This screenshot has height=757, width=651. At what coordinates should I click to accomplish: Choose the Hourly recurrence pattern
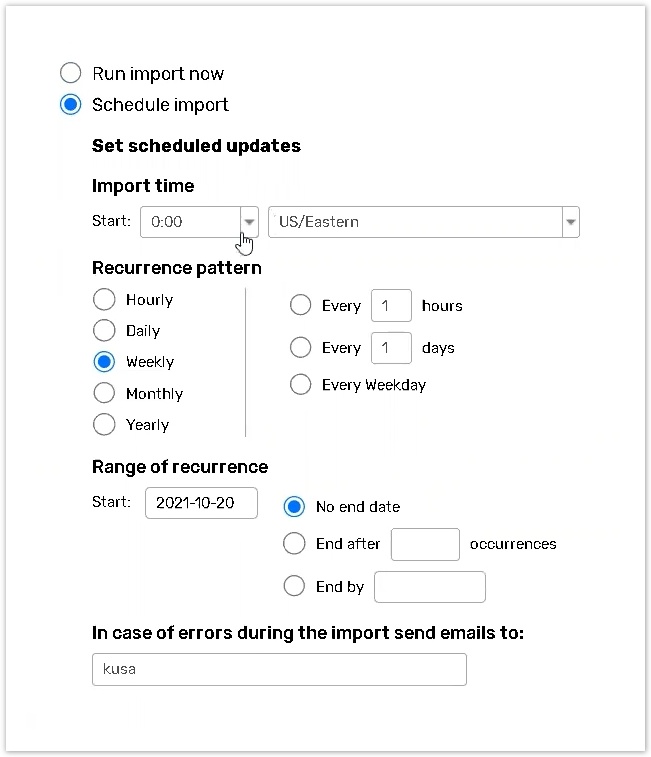tap(104, 300)
